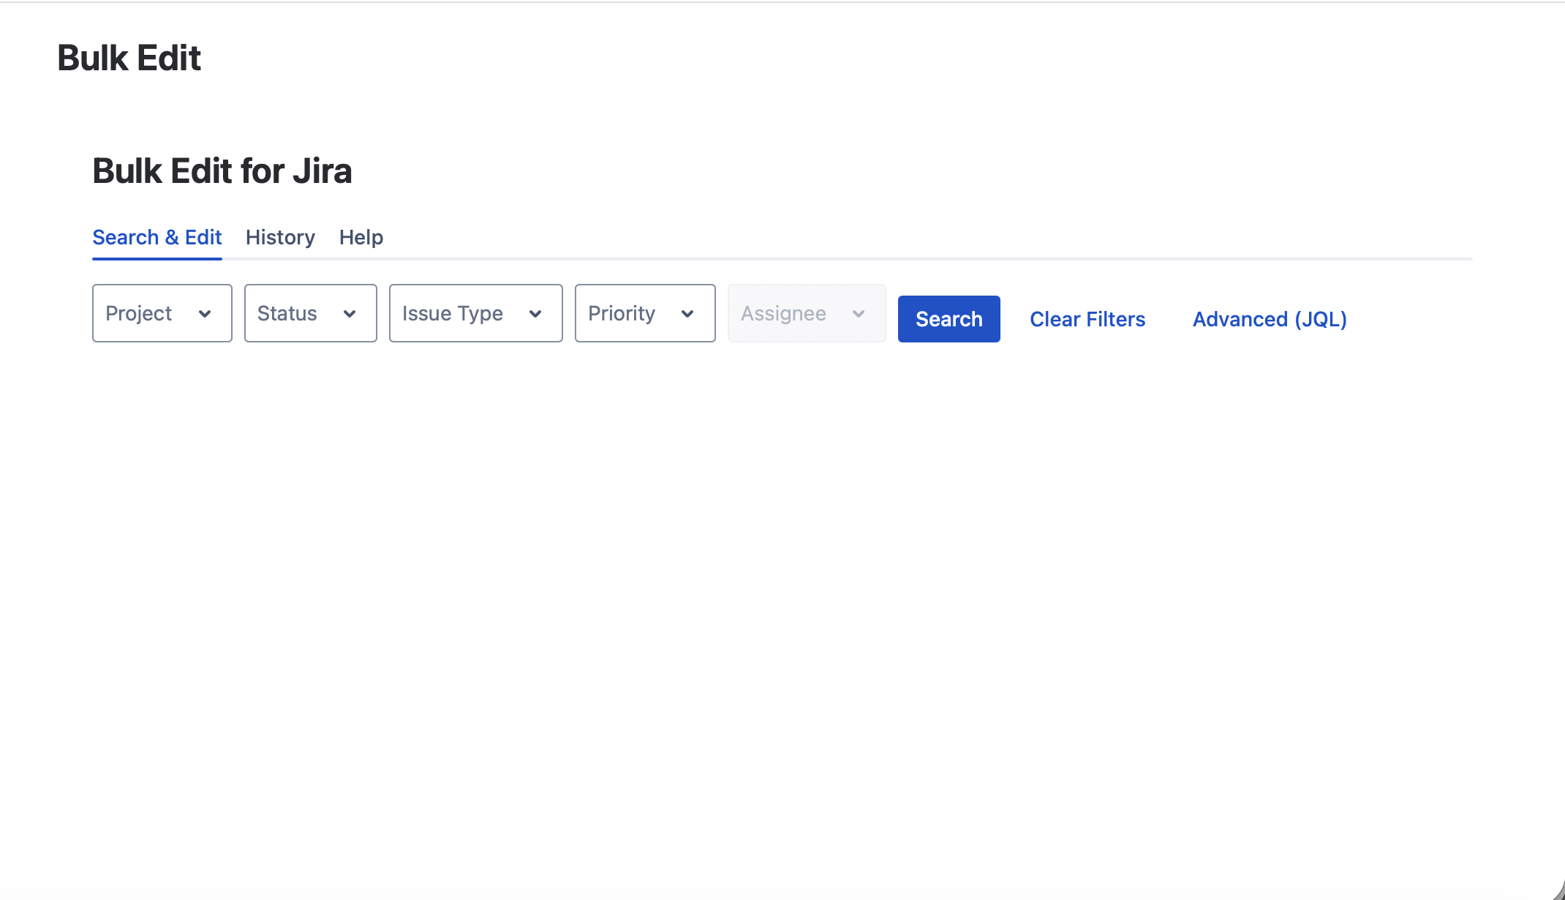Open the Issue Type dropdown
The height and width of the screenshot is (900, 1565).
(x=475, y=313)
